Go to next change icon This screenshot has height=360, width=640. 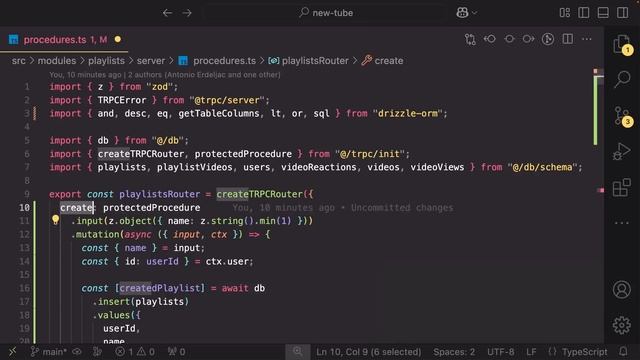click(x=528, y=39)
